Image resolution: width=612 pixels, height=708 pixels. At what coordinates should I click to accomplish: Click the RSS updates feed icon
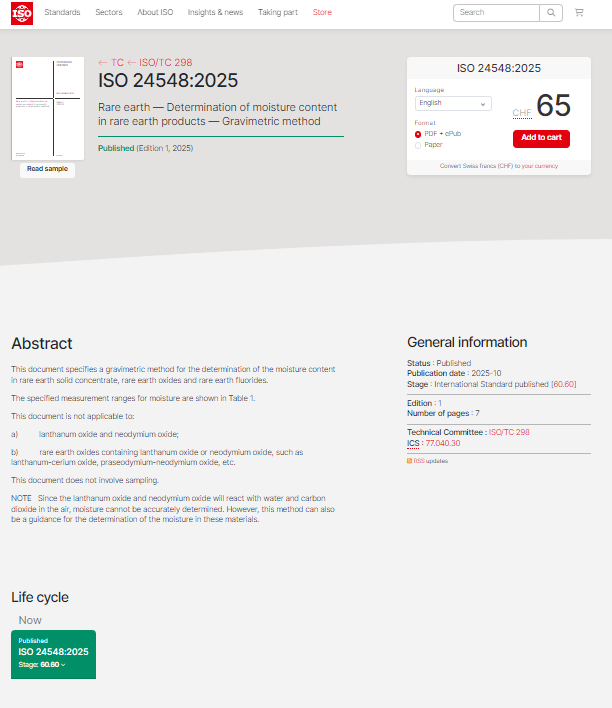tap(410, 461)
